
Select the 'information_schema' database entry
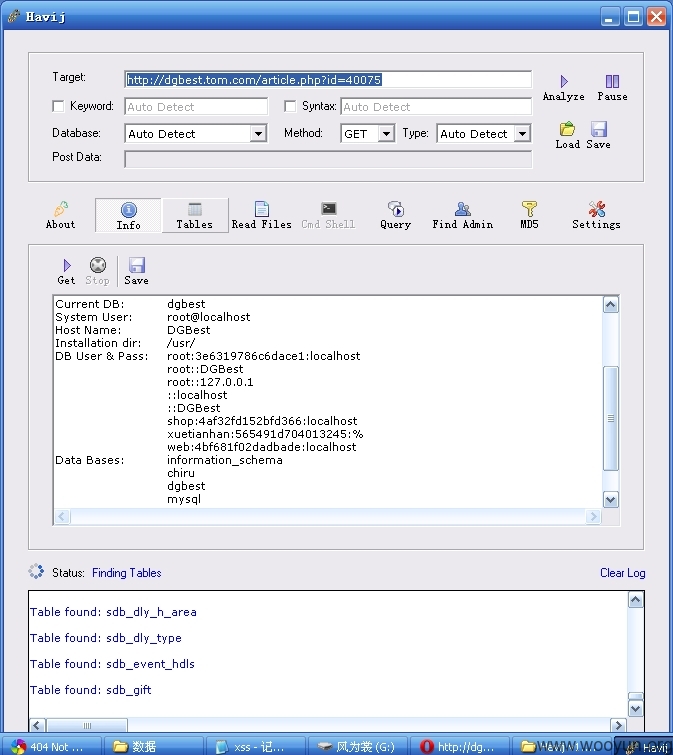click(225, 460)
